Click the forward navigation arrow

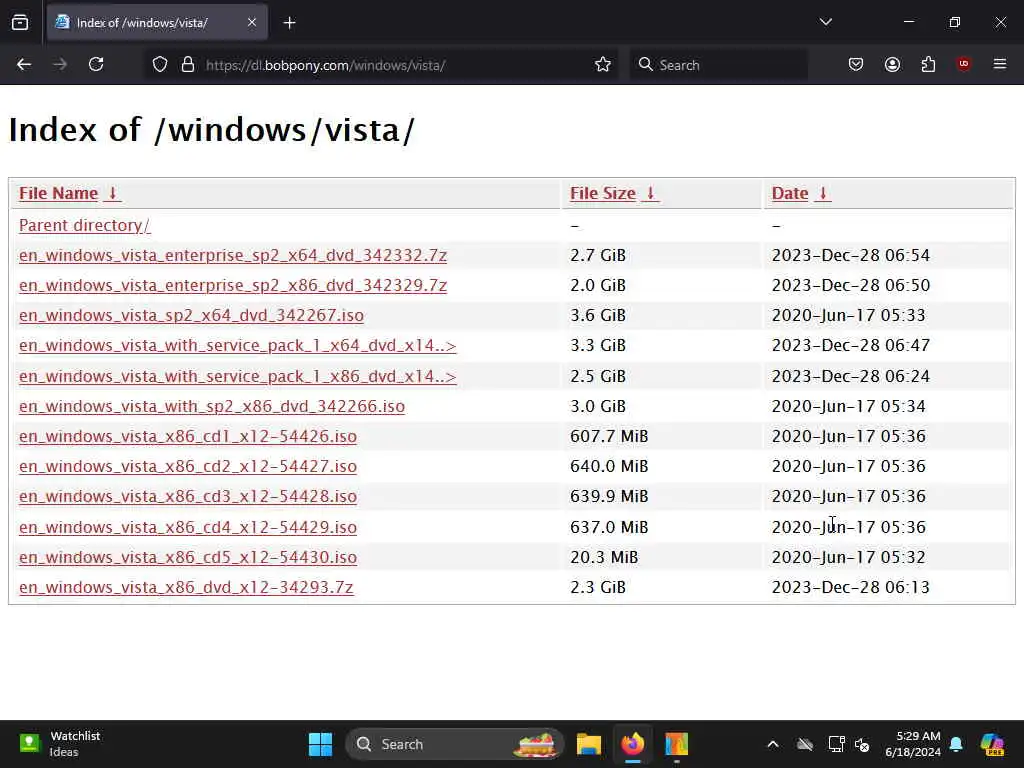pos(60,64)
